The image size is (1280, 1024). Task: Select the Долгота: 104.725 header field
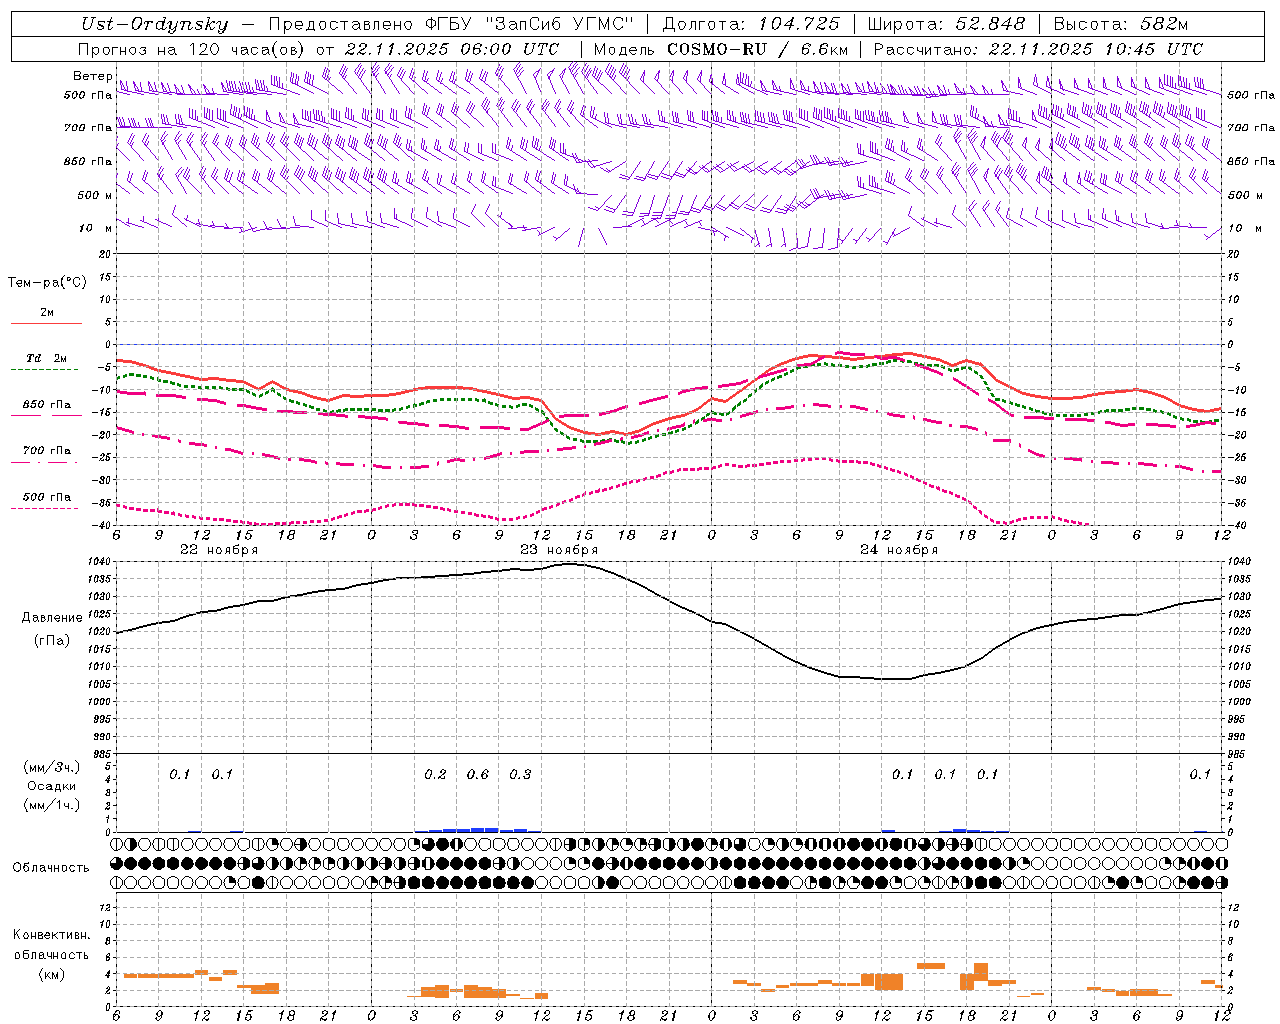[x=751, y=24]
